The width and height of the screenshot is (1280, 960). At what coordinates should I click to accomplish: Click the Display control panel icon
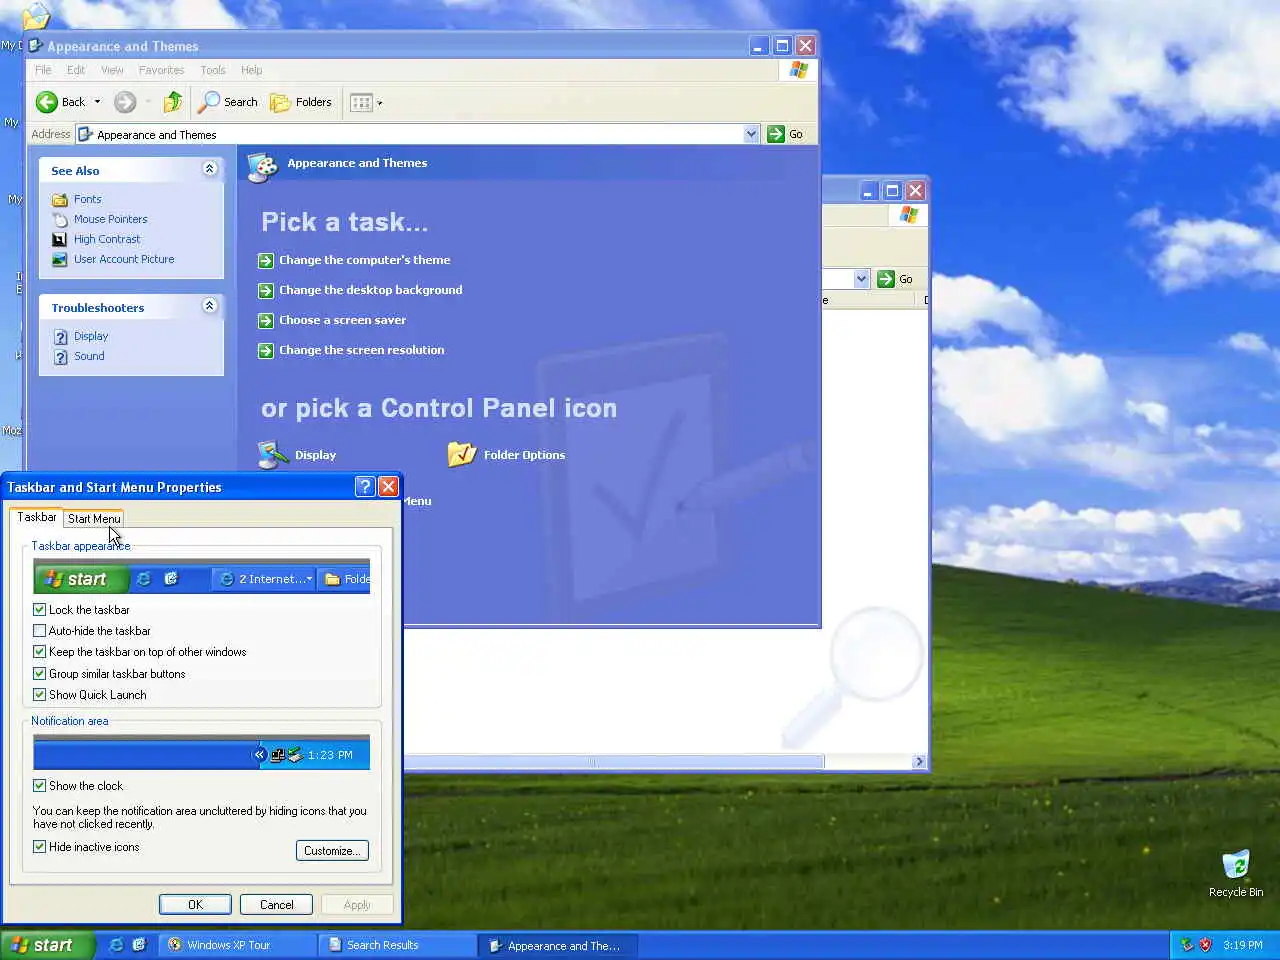click(272, 455)
